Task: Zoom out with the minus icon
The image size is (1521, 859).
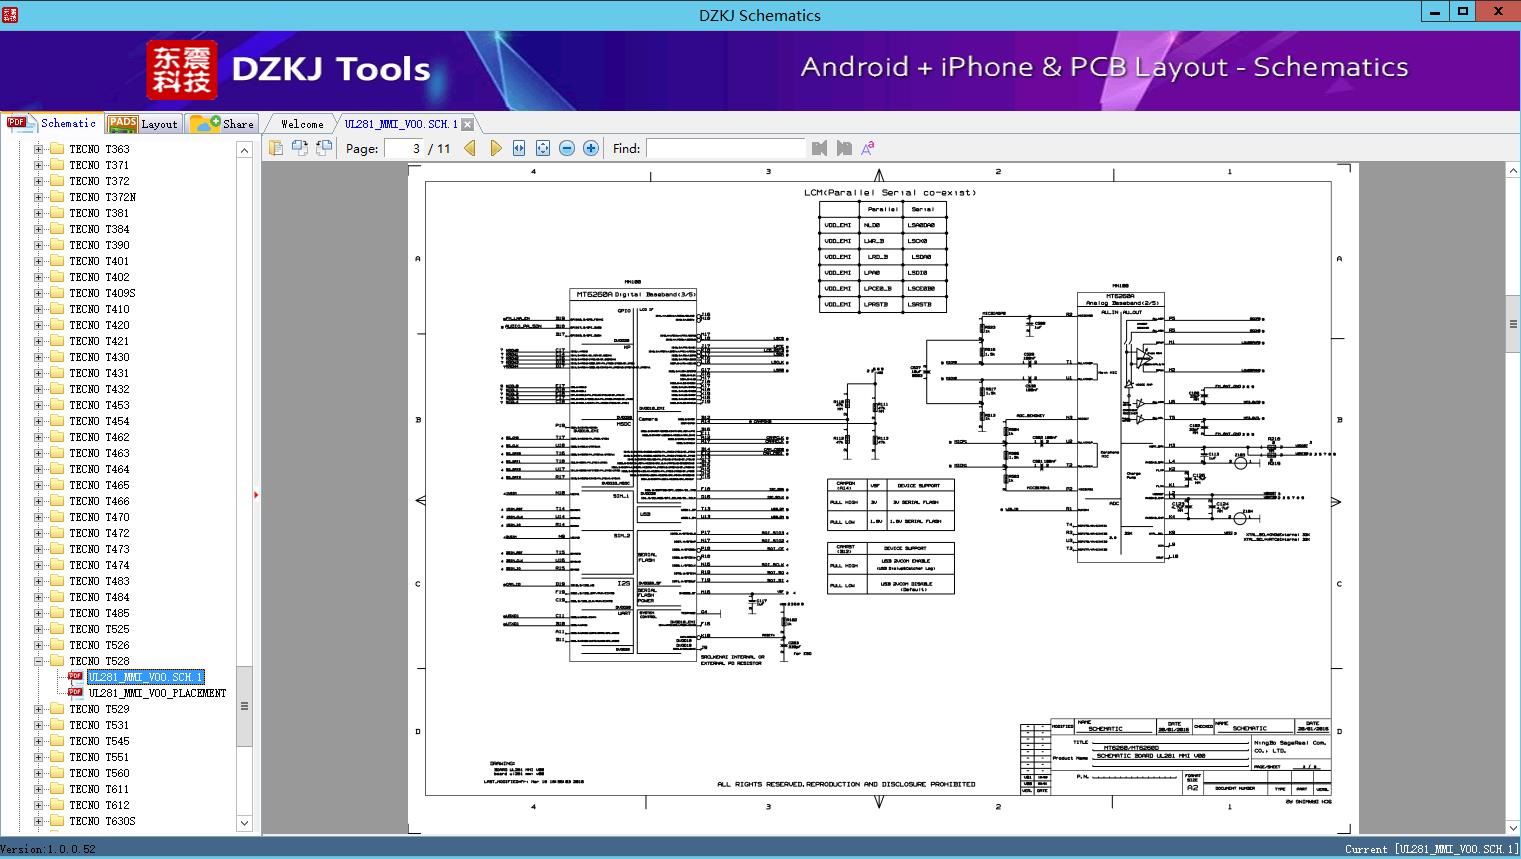Action: pos(567,148)
